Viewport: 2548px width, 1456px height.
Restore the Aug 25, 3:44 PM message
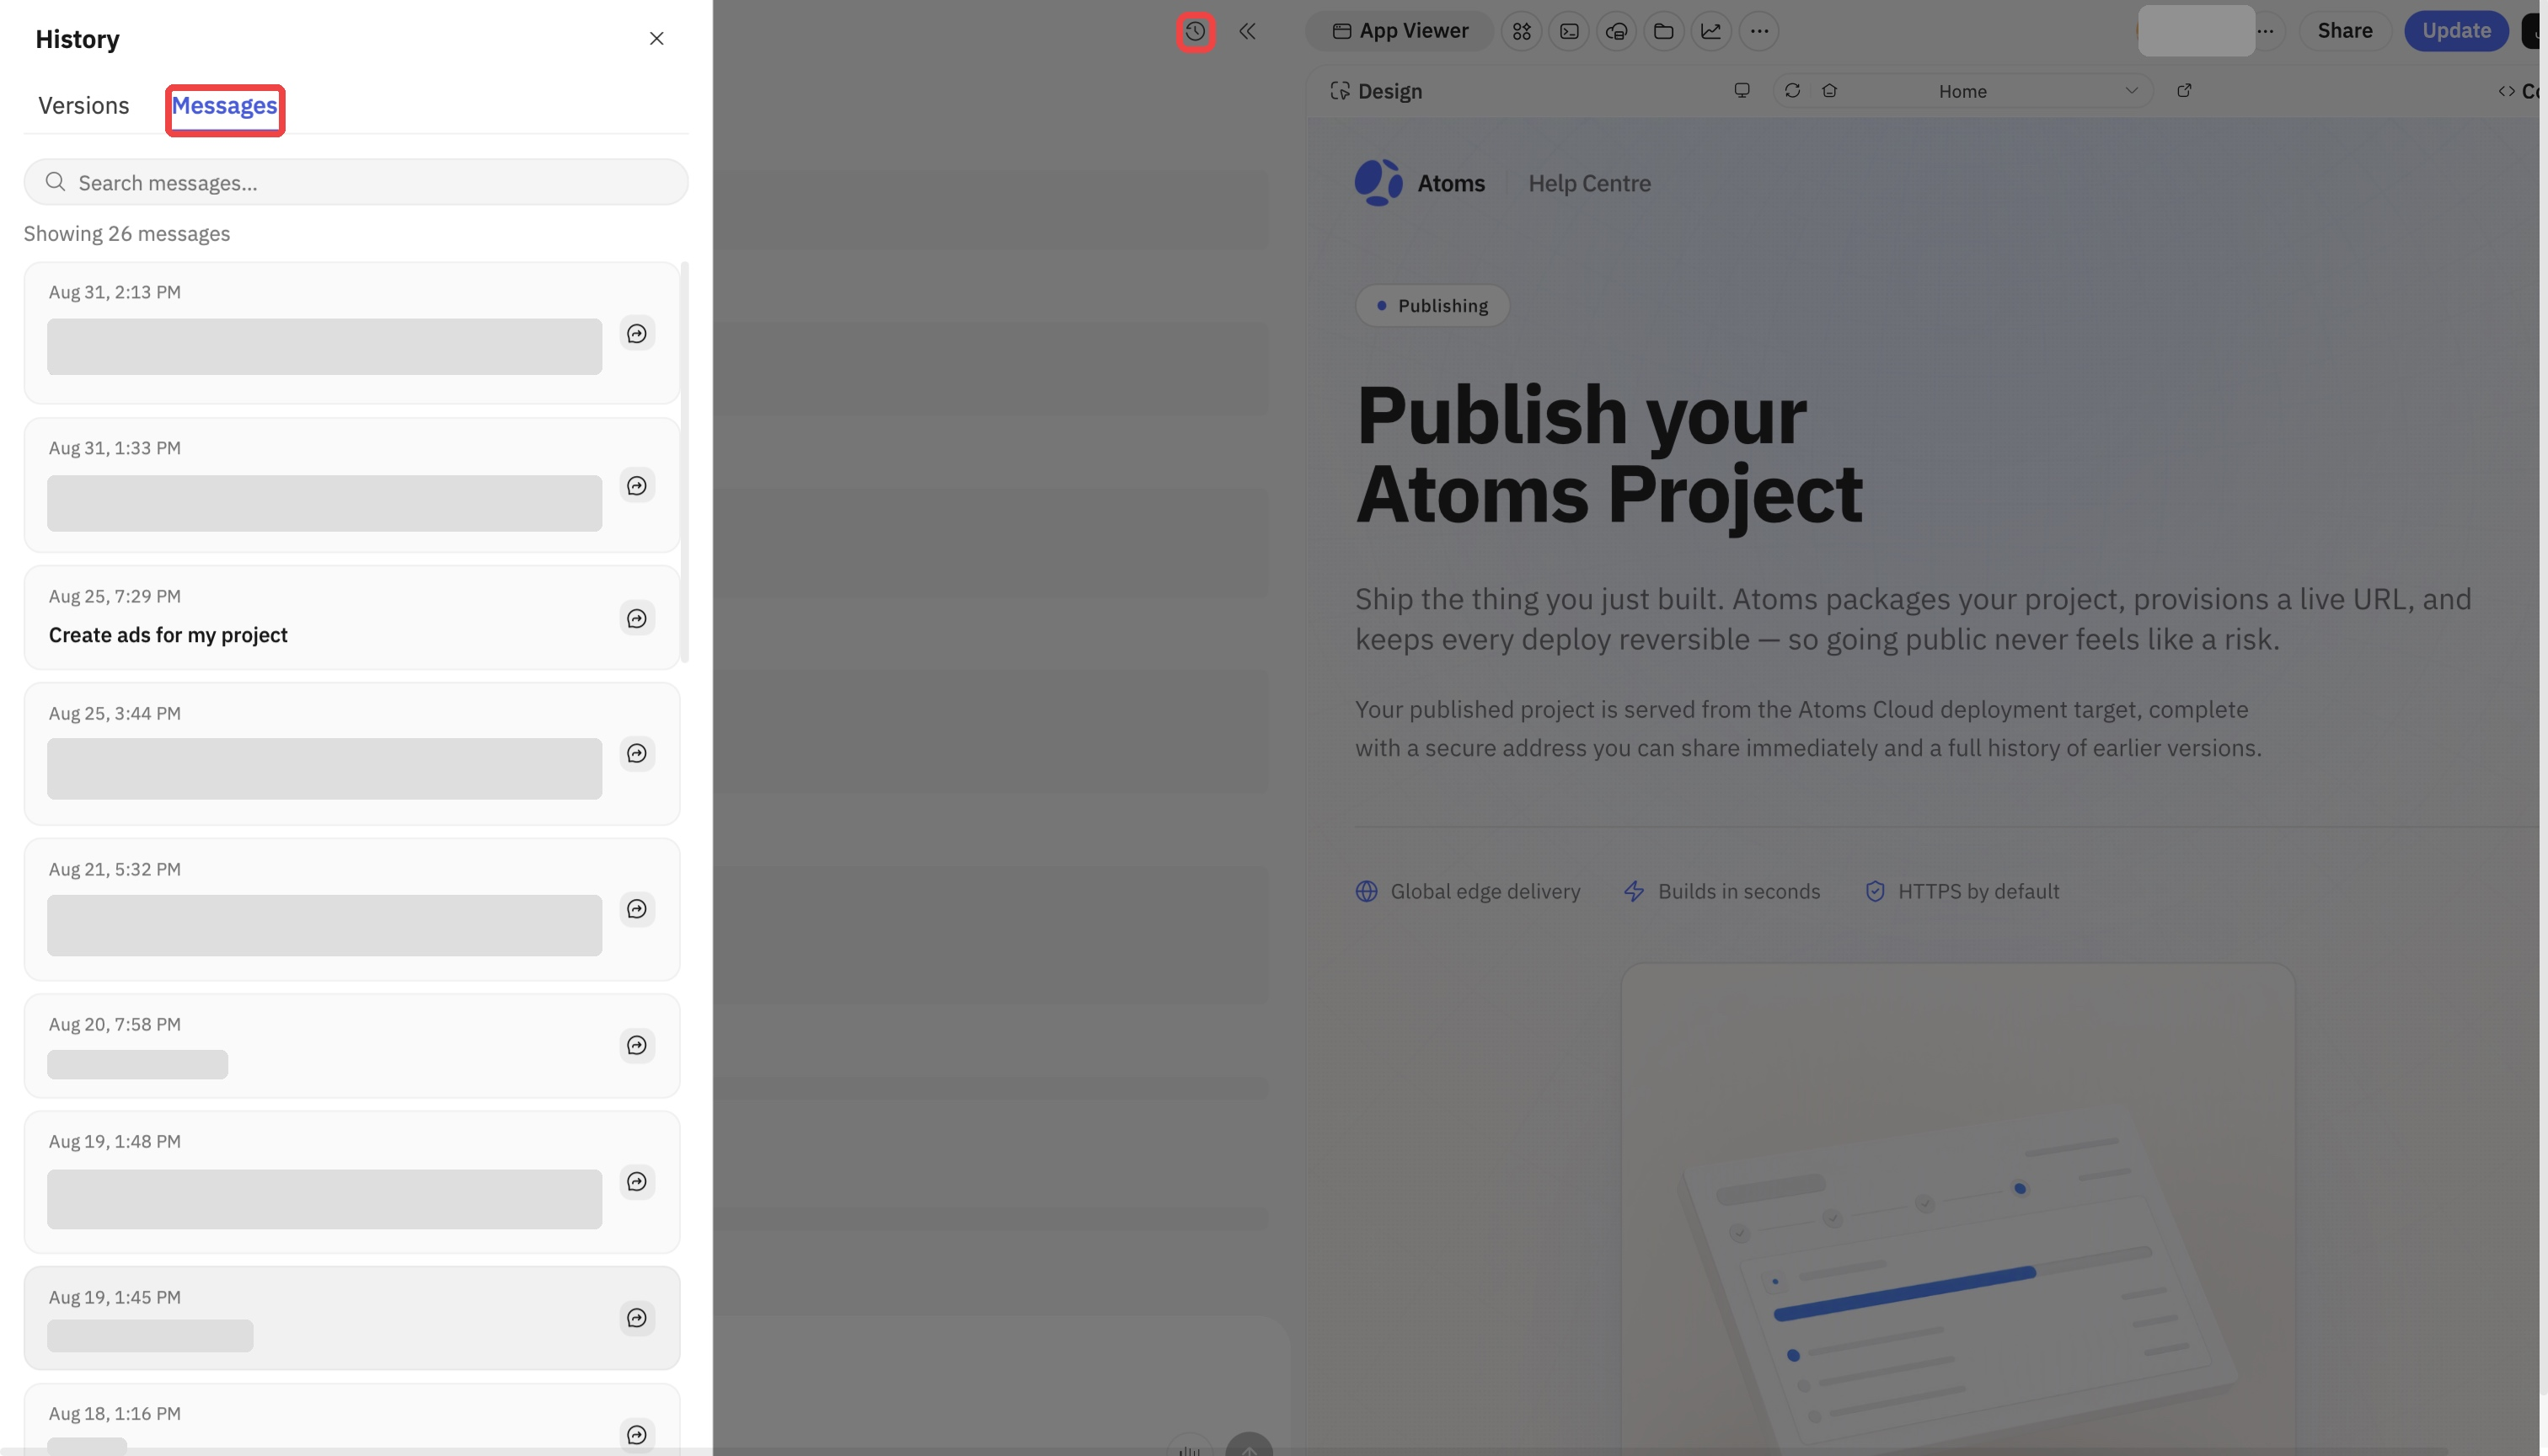[x=637, y=753]
